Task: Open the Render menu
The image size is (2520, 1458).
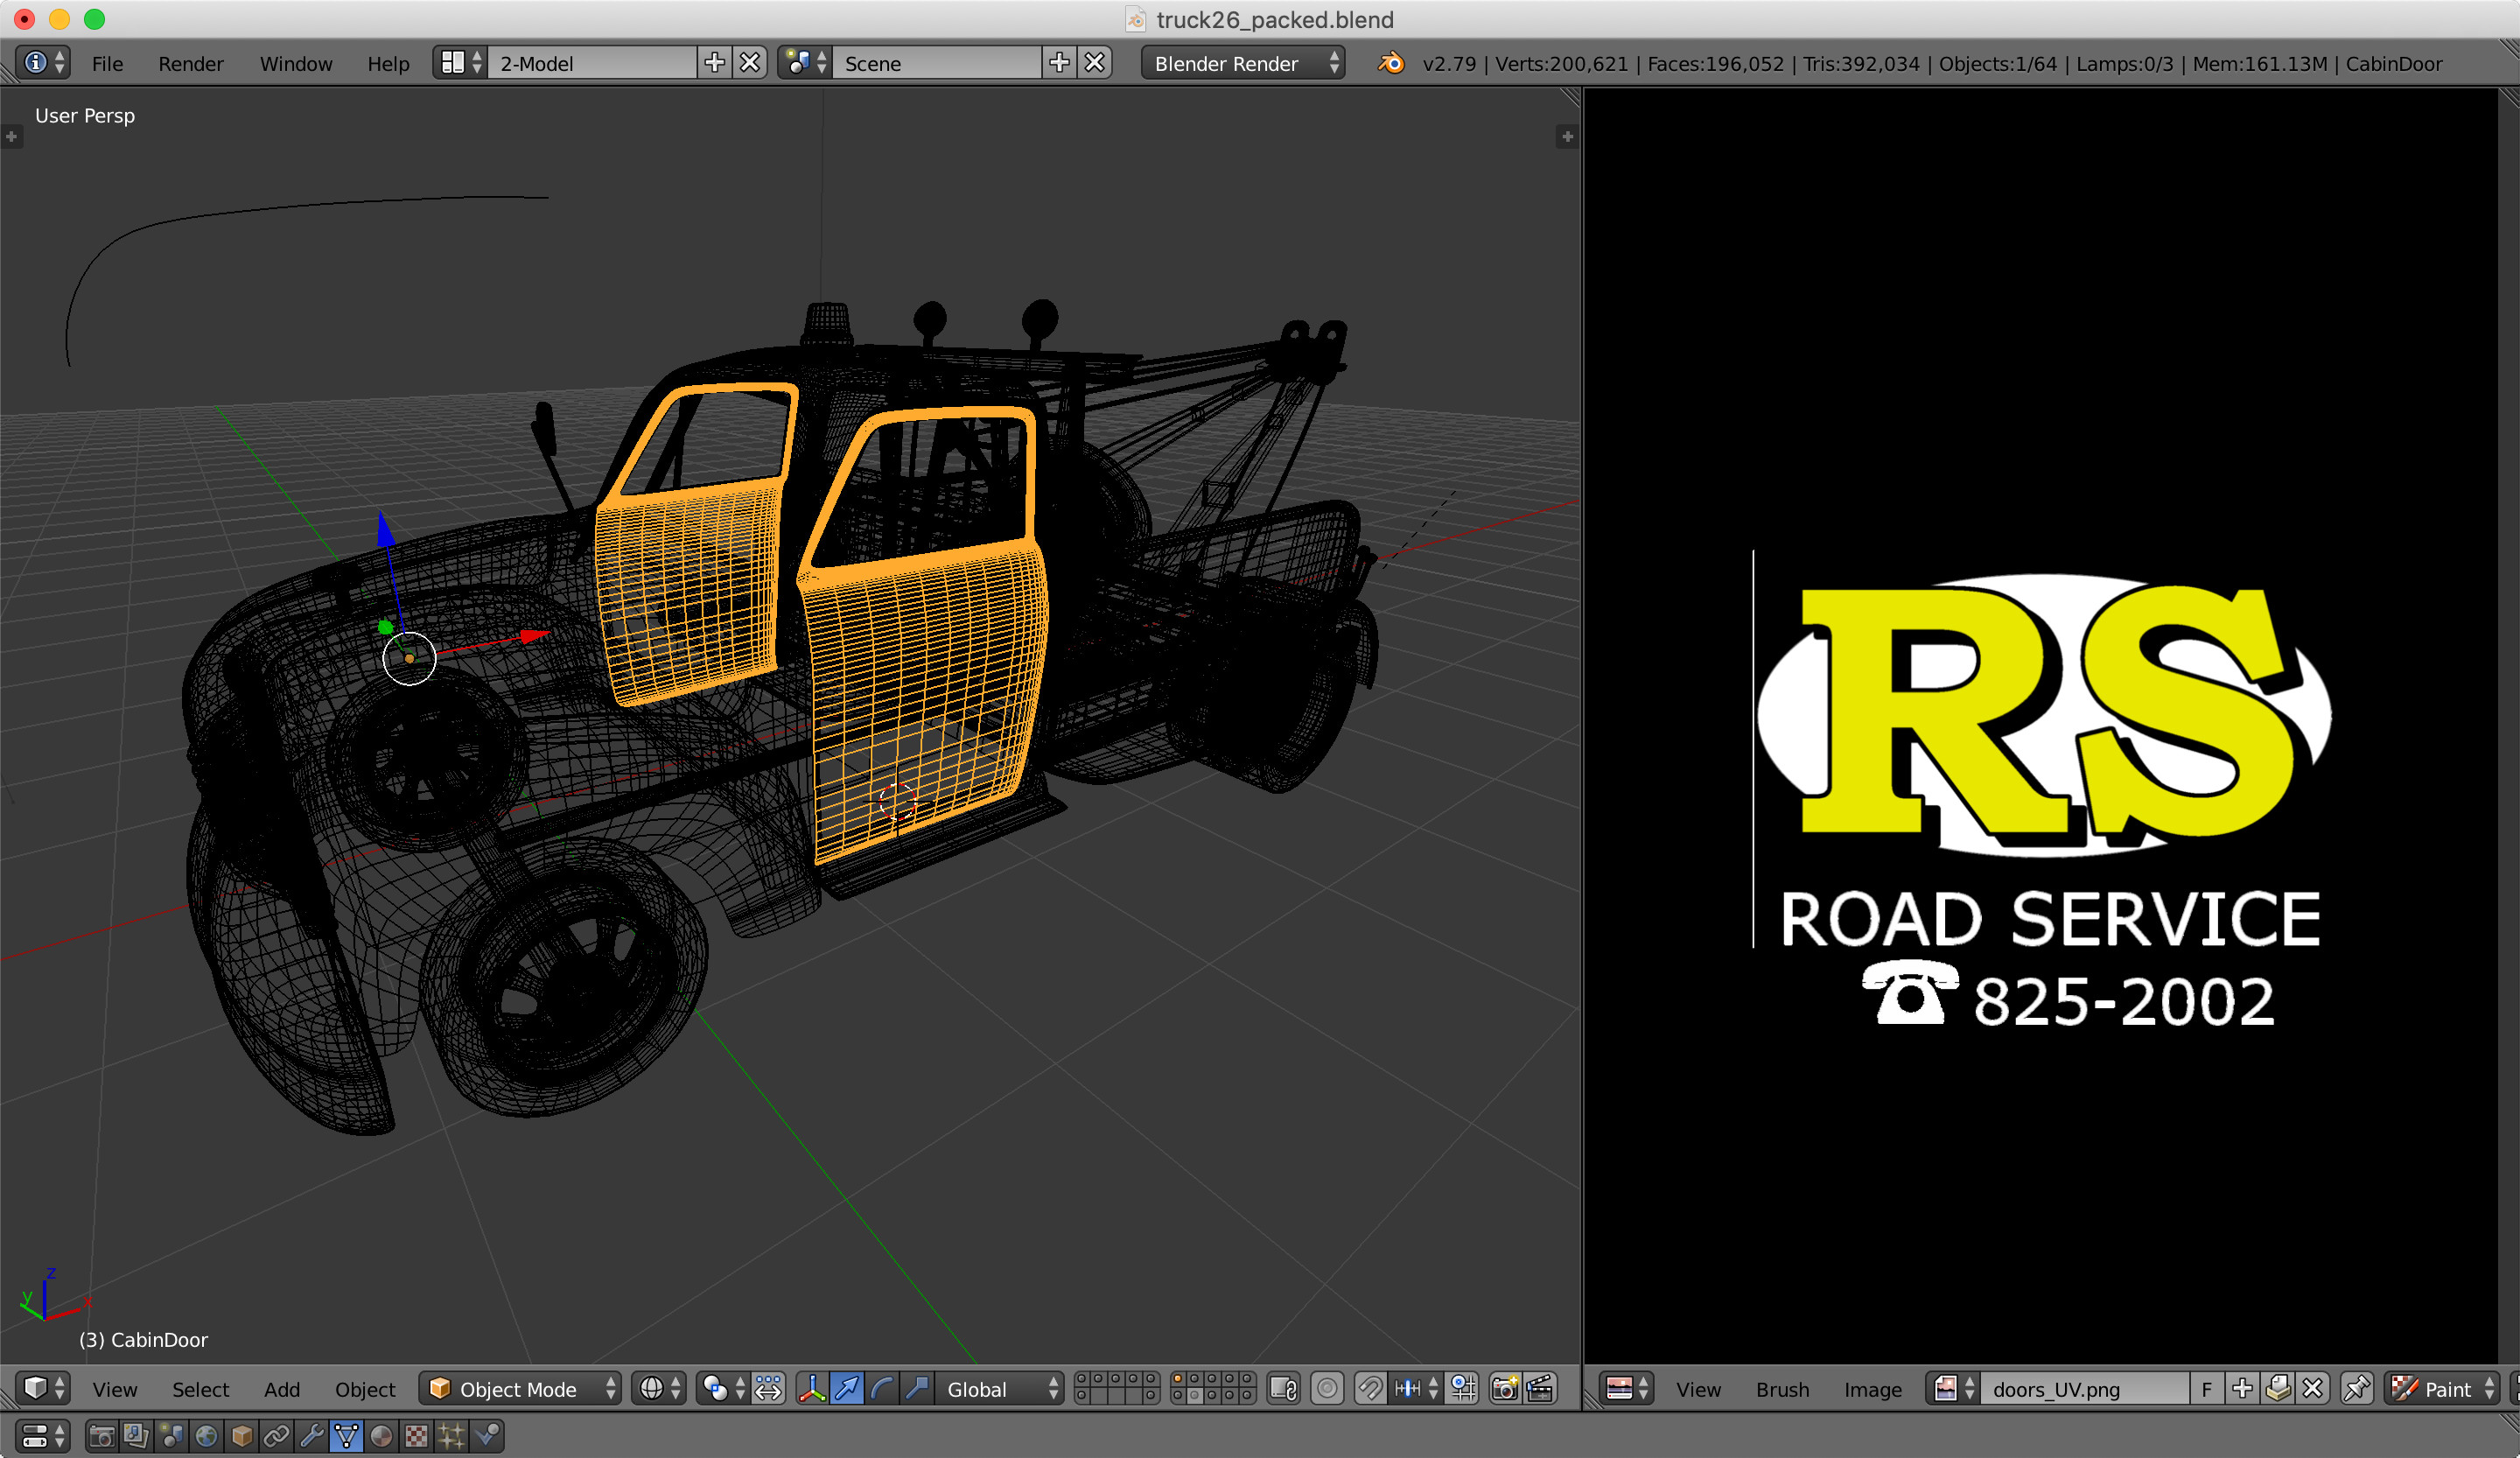Action: pos(190,64)
